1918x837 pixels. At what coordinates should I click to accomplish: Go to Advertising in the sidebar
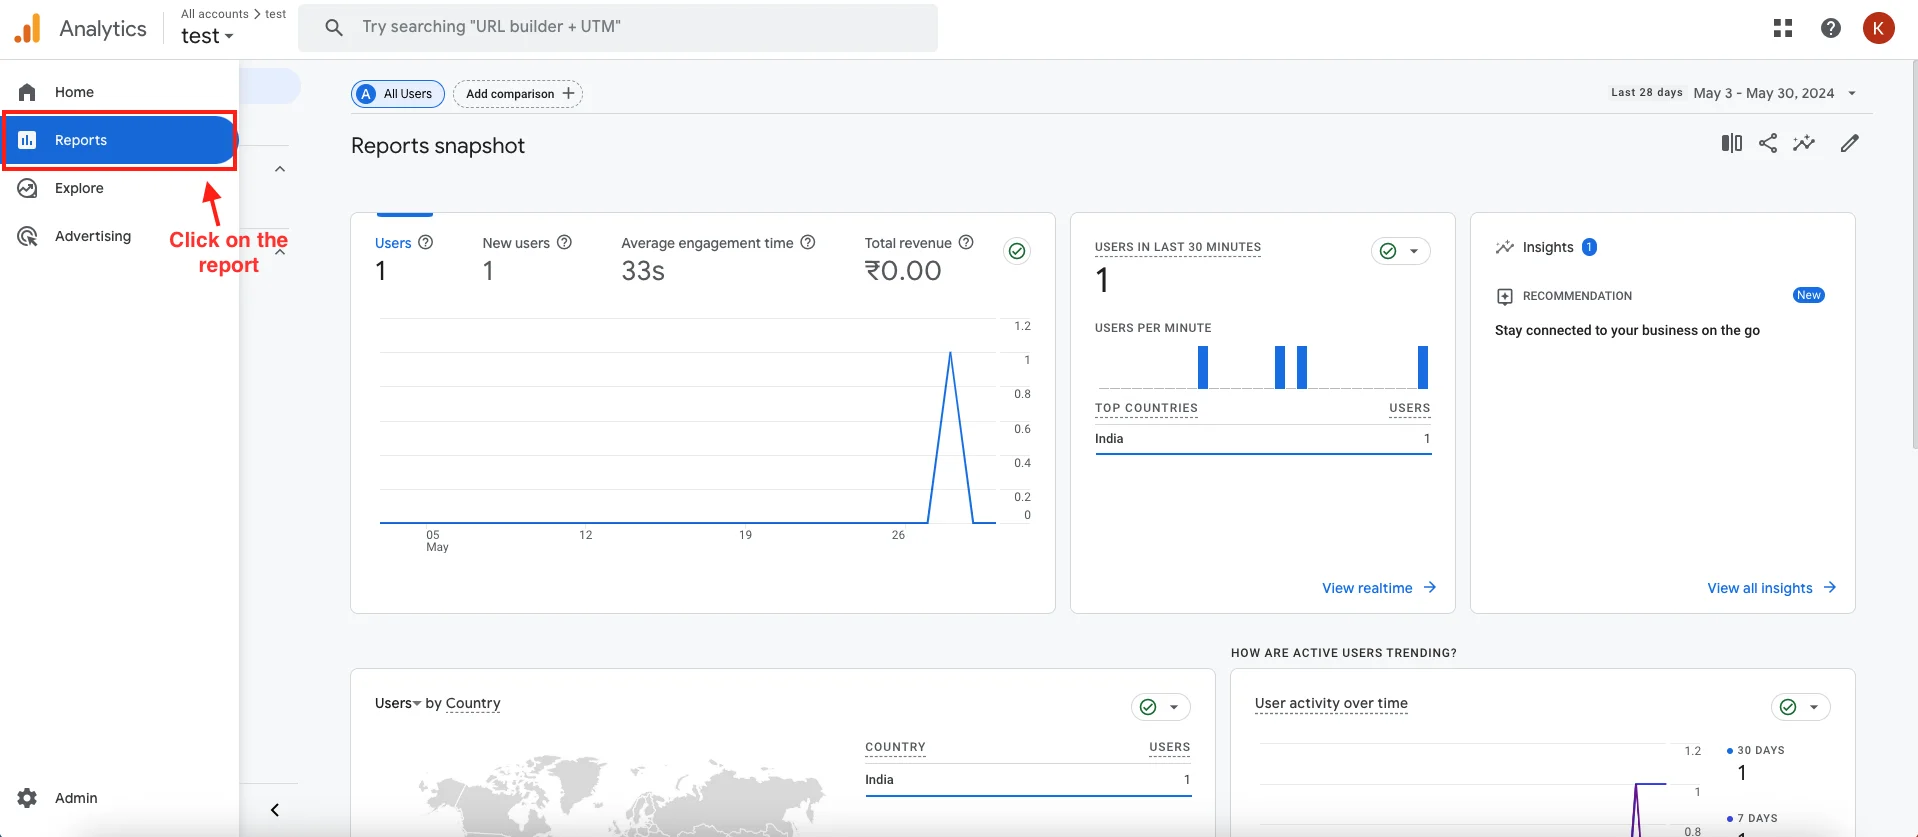click(x=92, y=236)
